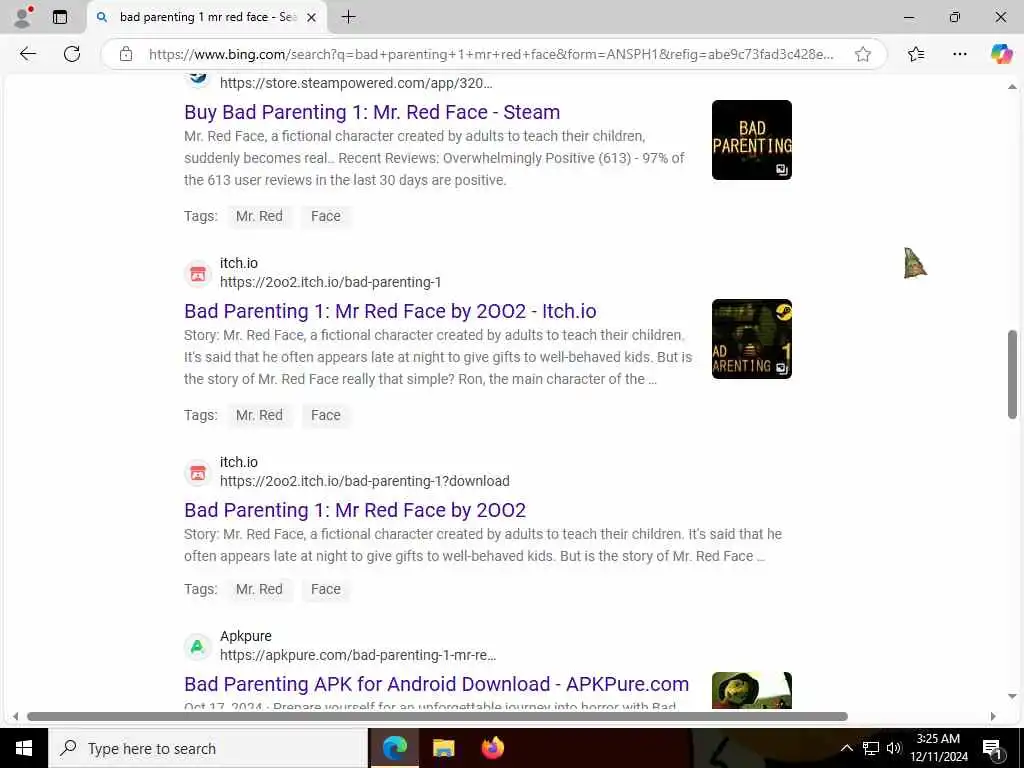
Task: Open the Favorites list icon
Action: click(x=916, y=54)
